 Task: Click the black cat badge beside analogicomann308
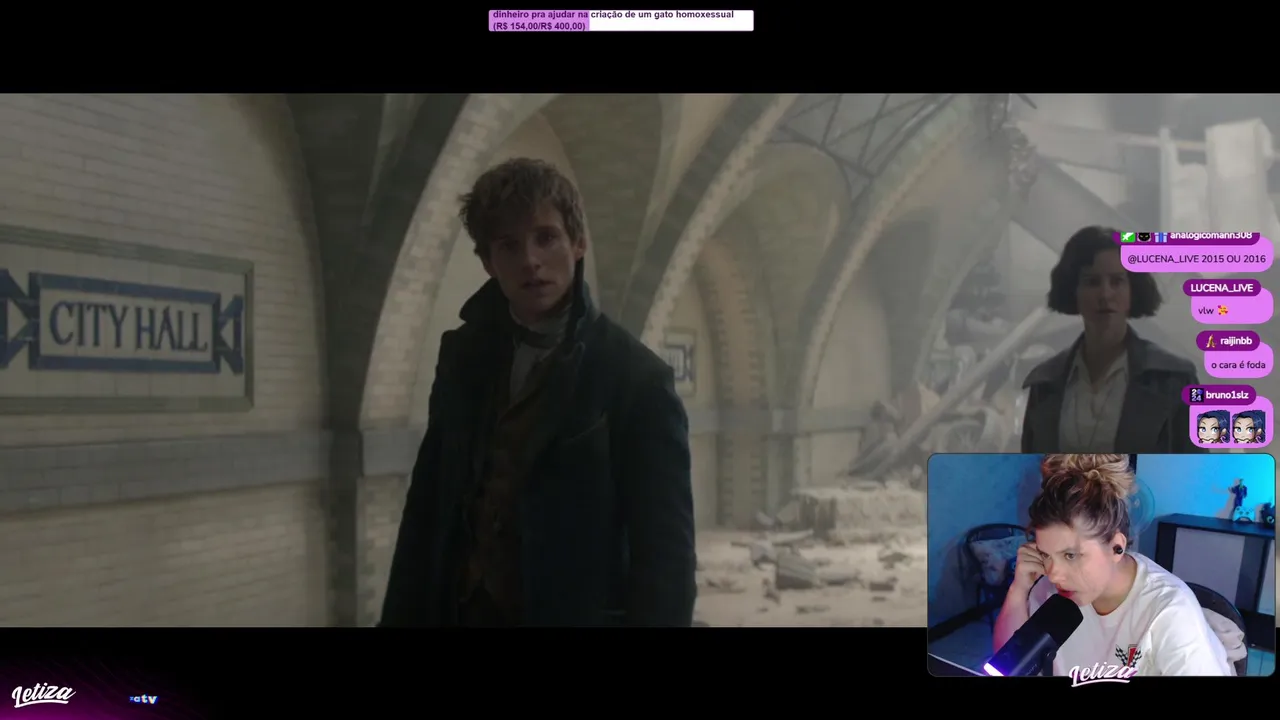click(x=1144, y=236)
